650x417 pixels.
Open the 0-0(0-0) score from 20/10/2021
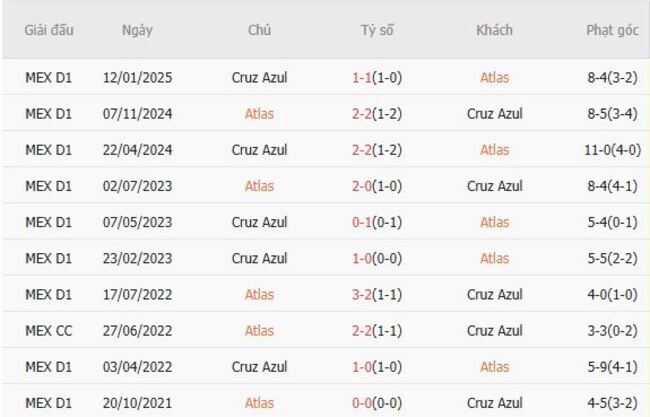(377, 403)
